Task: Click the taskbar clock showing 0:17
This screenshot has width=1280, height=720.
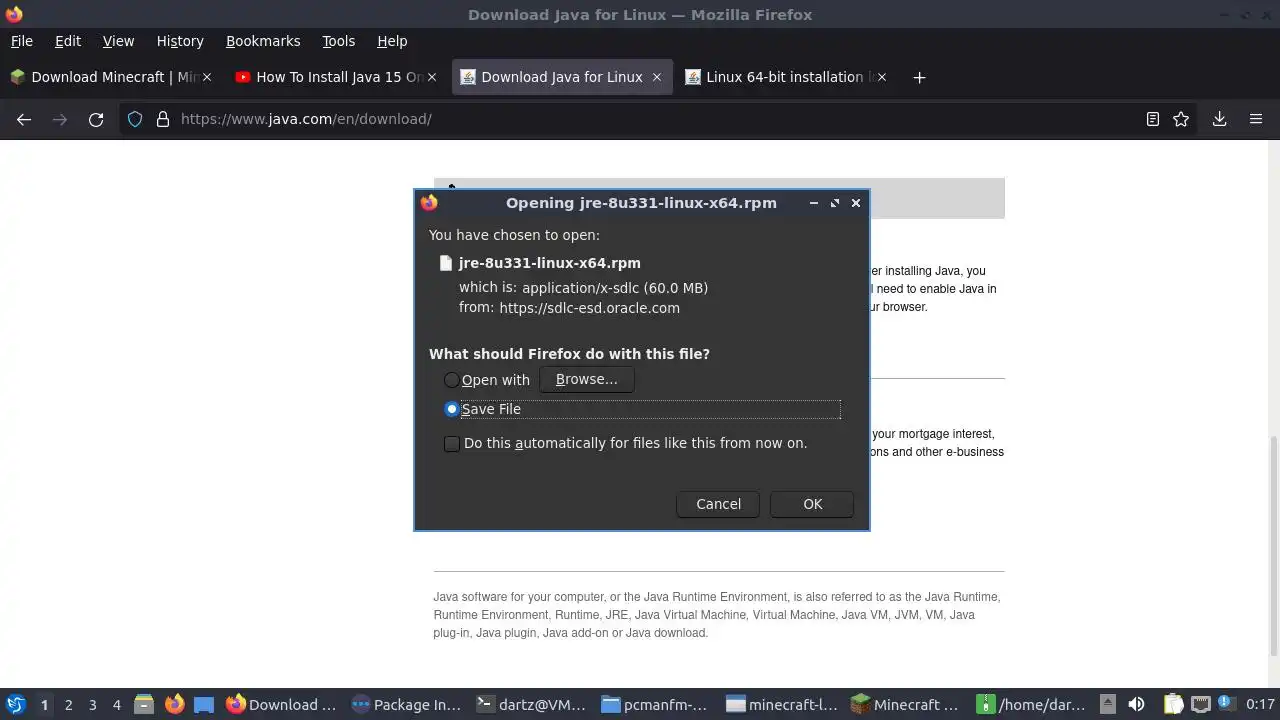Action: pyautogui.click(x=1260, y=704)
